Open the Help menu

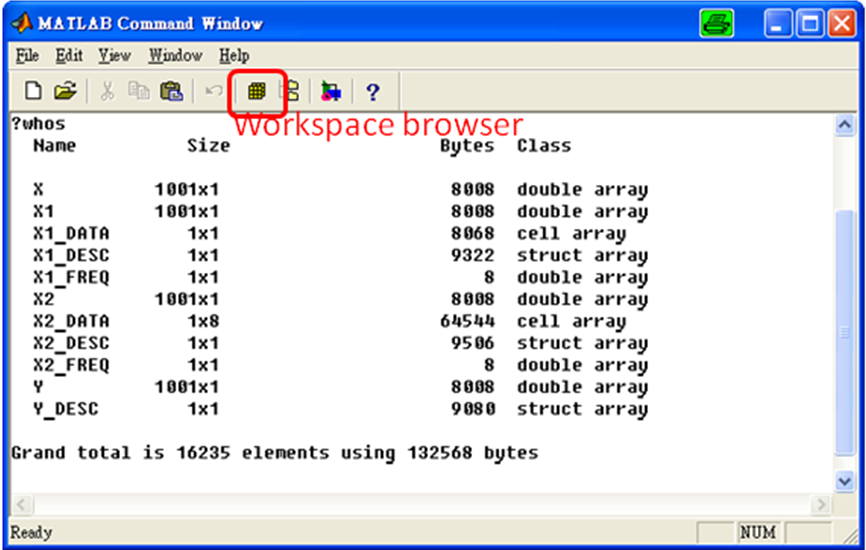tap(234, 55)
